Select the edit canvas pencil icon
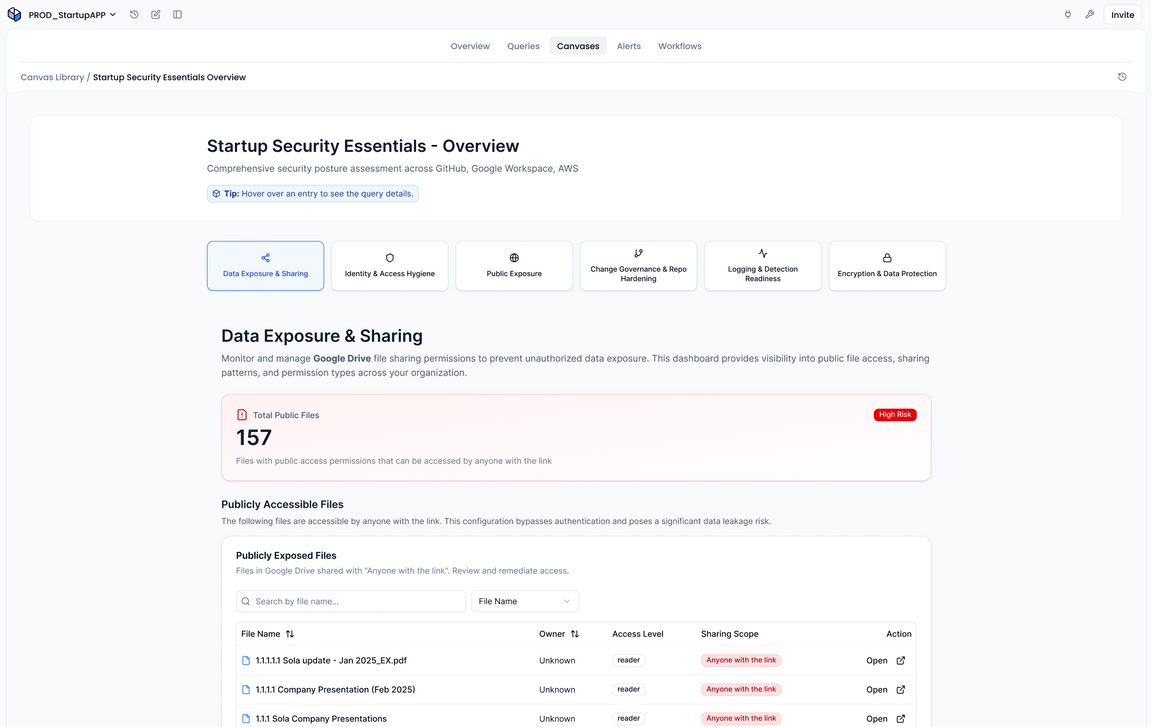The height and width of the screenshot is (727, 1152). 155,14
